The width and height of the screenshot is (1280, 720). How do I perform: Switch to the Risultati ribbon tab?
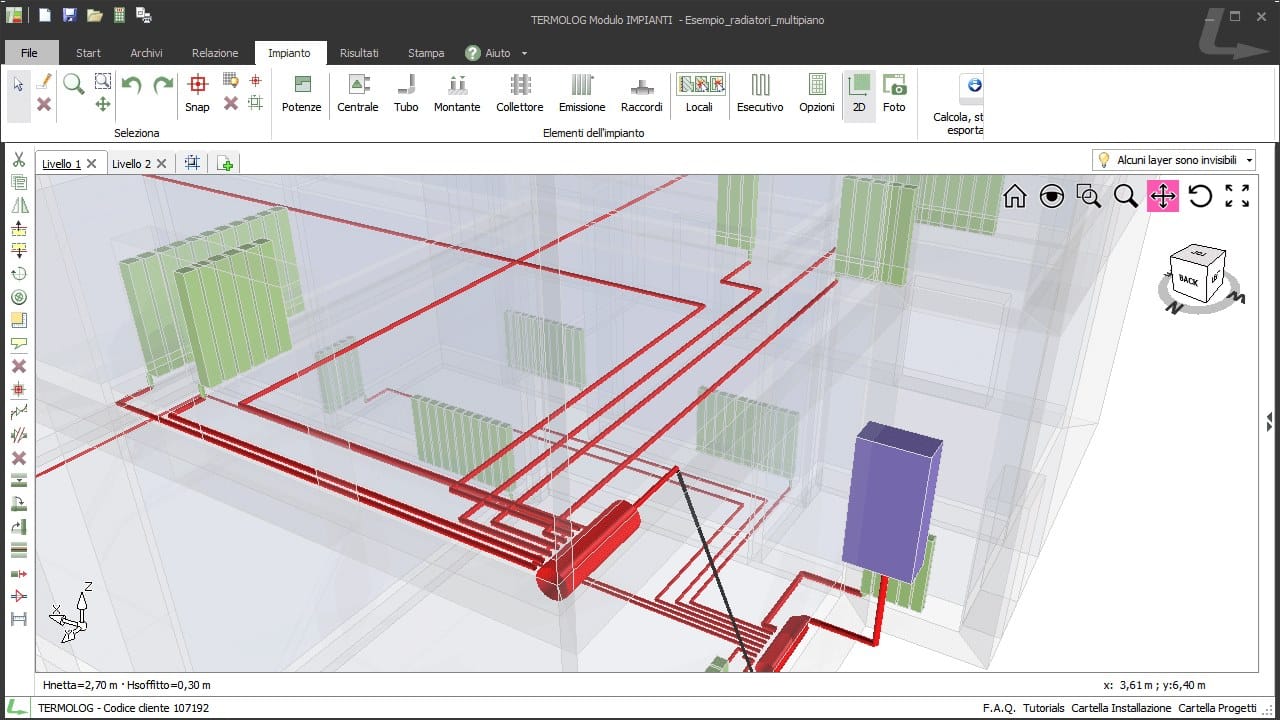pos(359,53)
